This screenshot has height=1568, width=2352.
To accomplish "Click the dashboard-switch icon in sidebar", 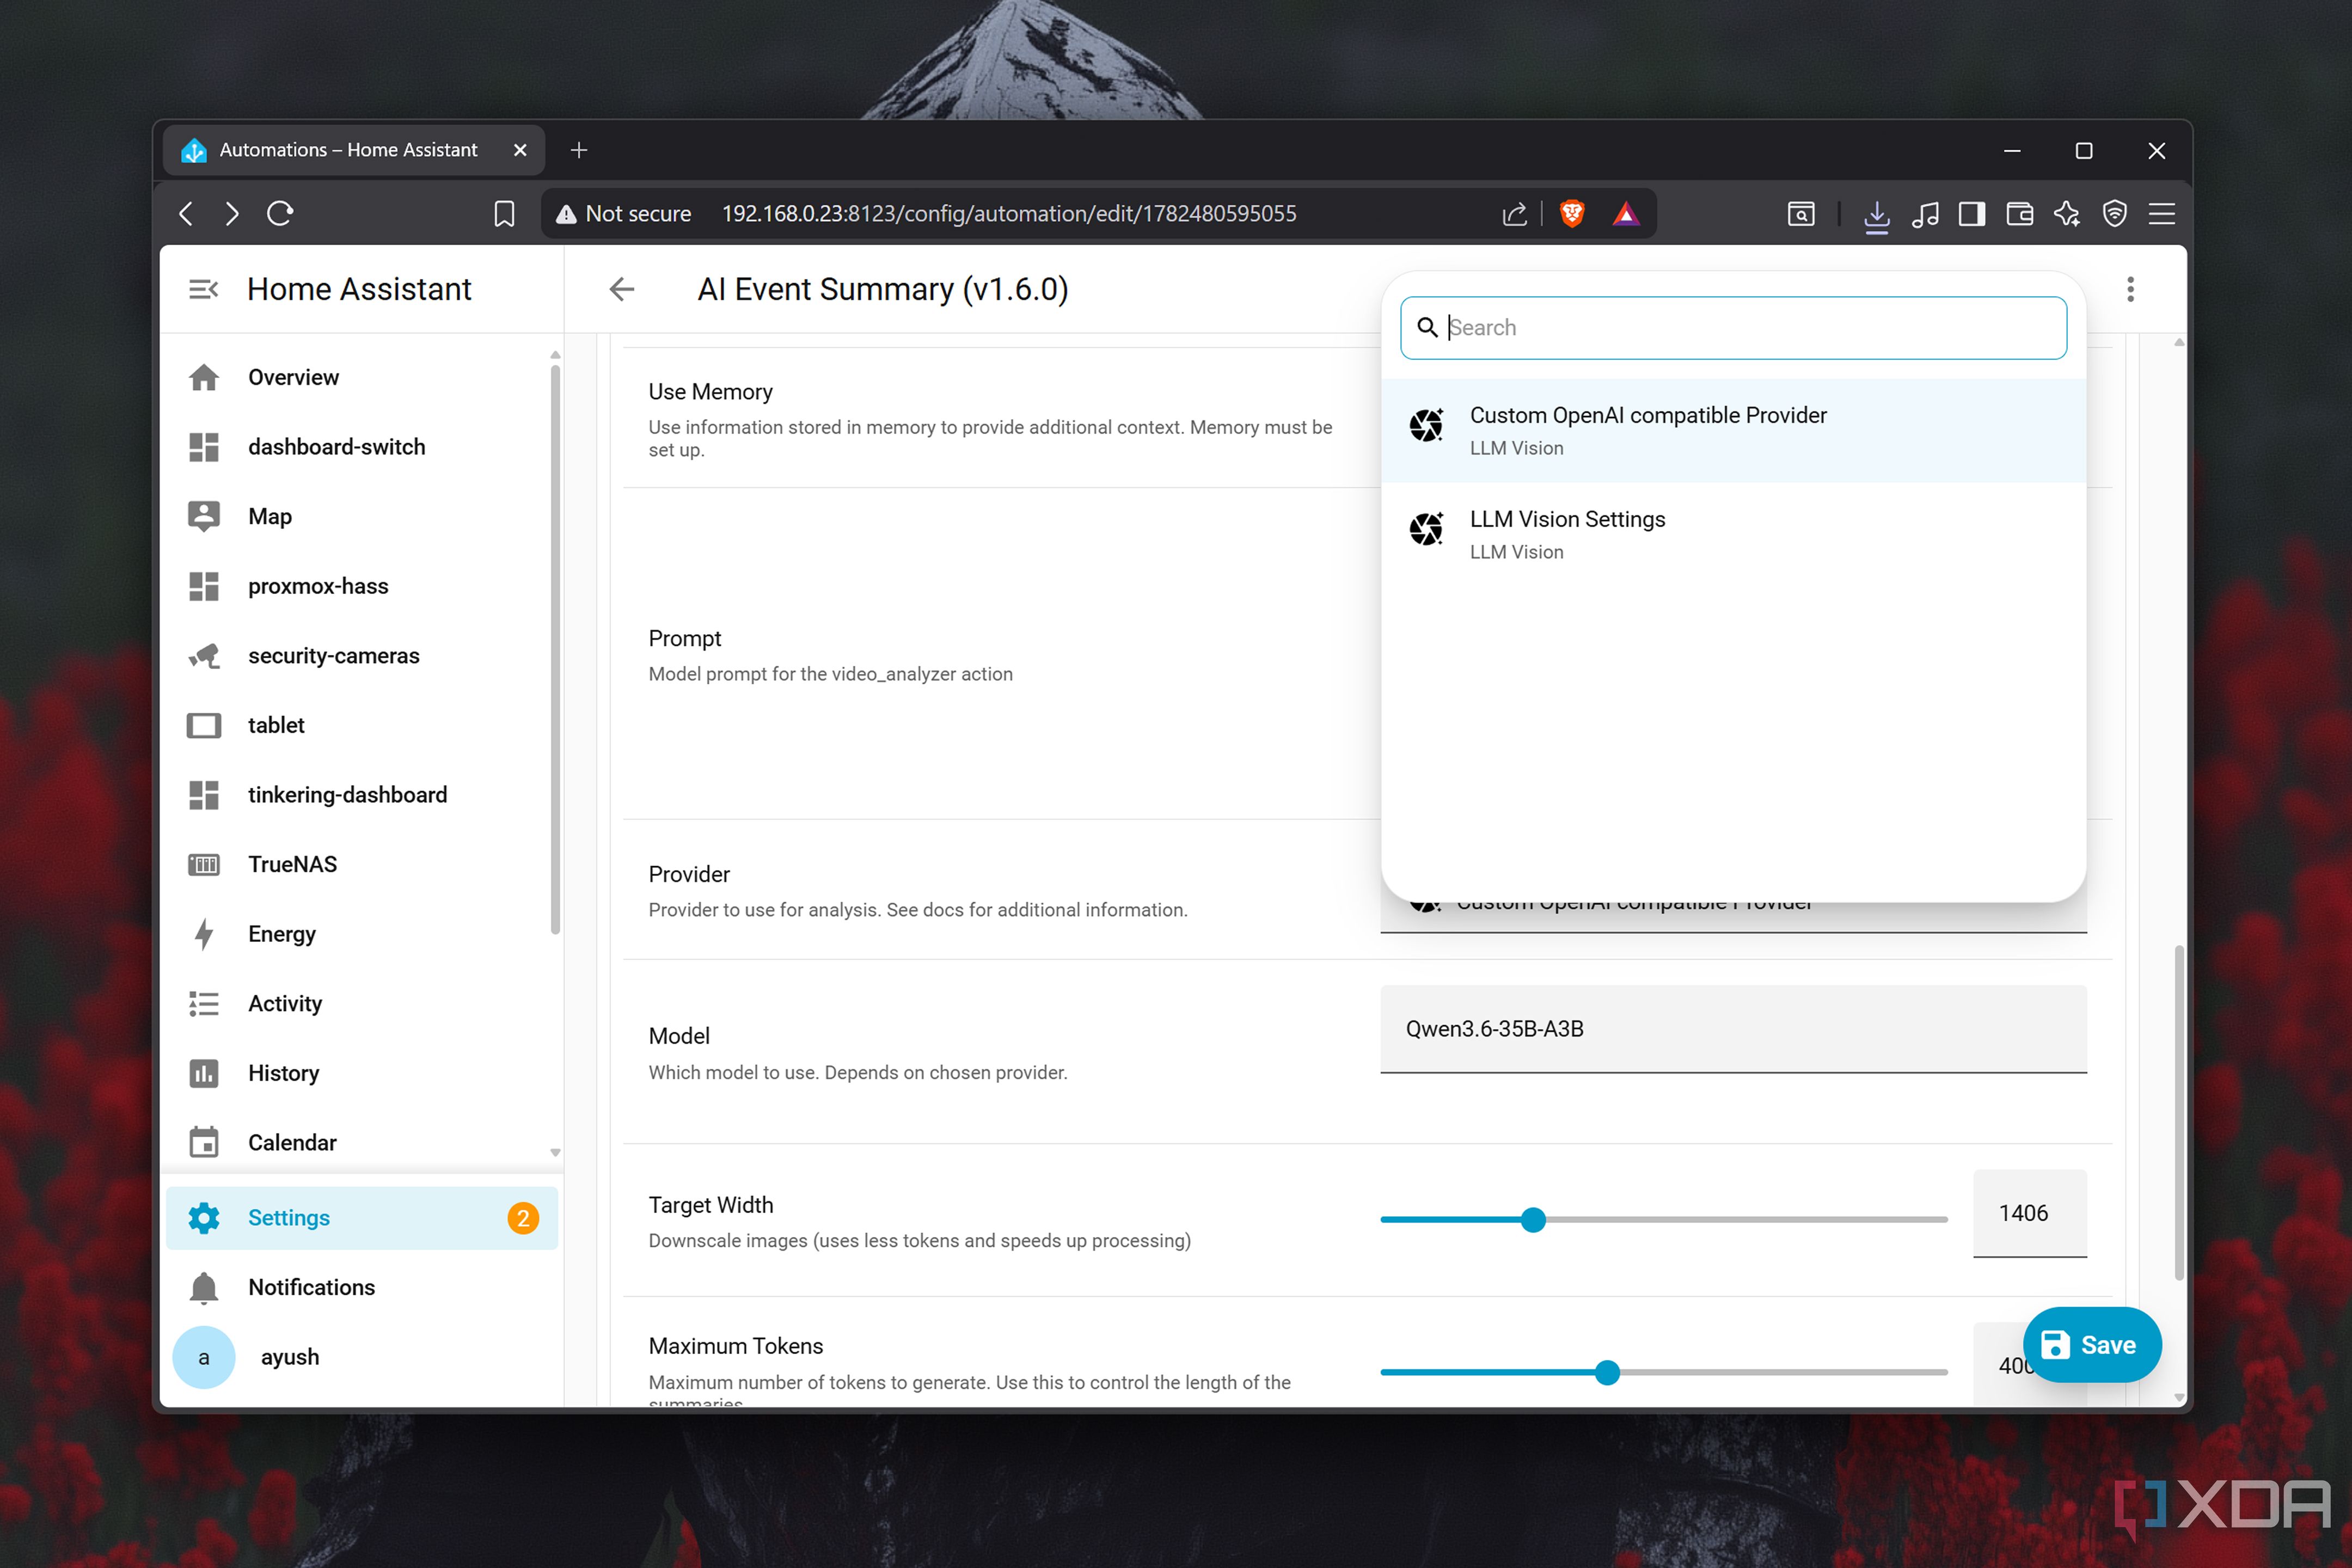I will pyautogui.click(x=204, y=447).
